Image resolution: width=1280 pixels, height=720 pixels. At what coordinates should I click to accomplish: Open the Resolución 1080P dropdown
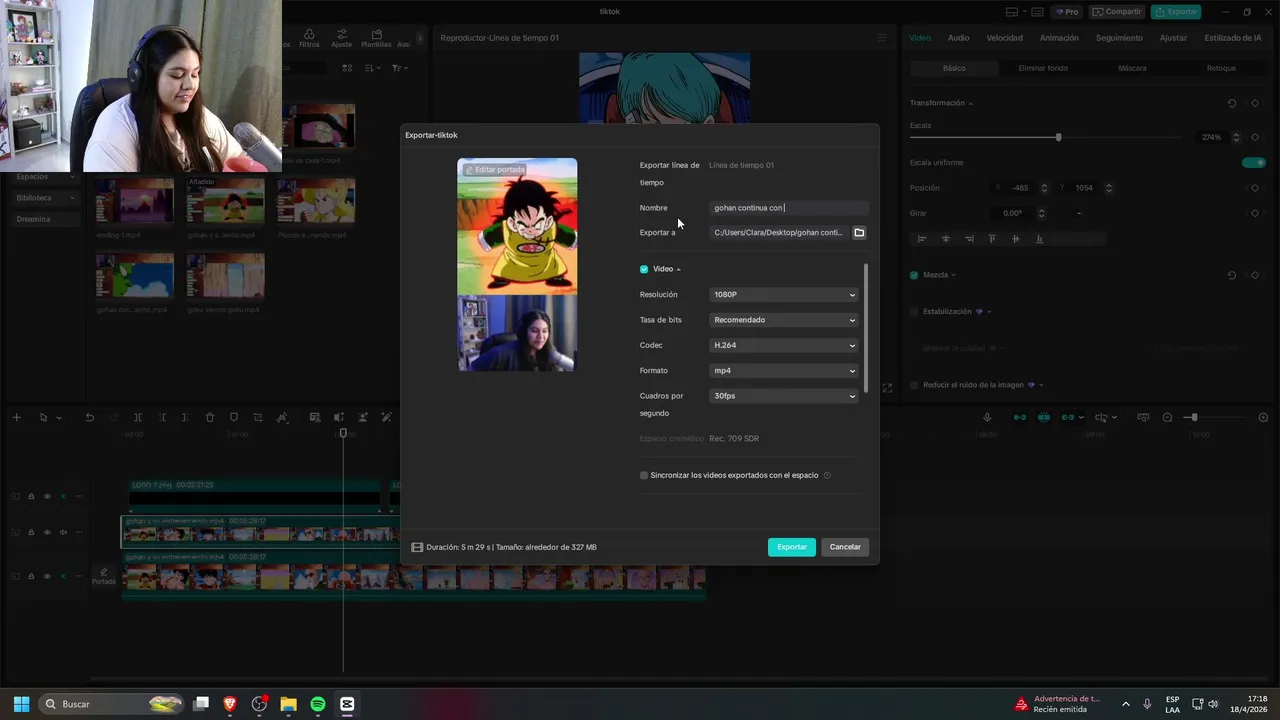784,295
